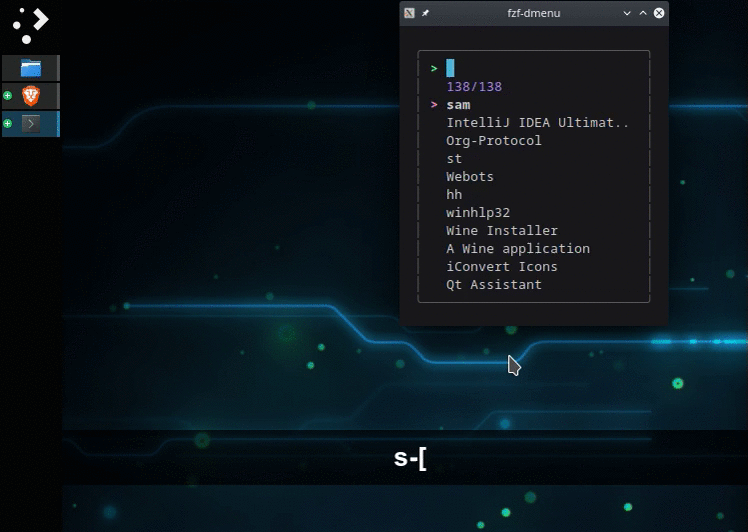Open the file manager folder icon
The image size is (748, 532).
(31, 68)
